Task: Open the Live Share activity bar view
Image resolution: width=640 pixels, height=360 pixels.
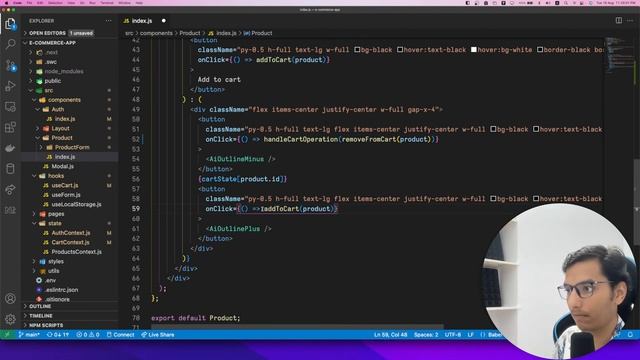Action: point(10,189)
